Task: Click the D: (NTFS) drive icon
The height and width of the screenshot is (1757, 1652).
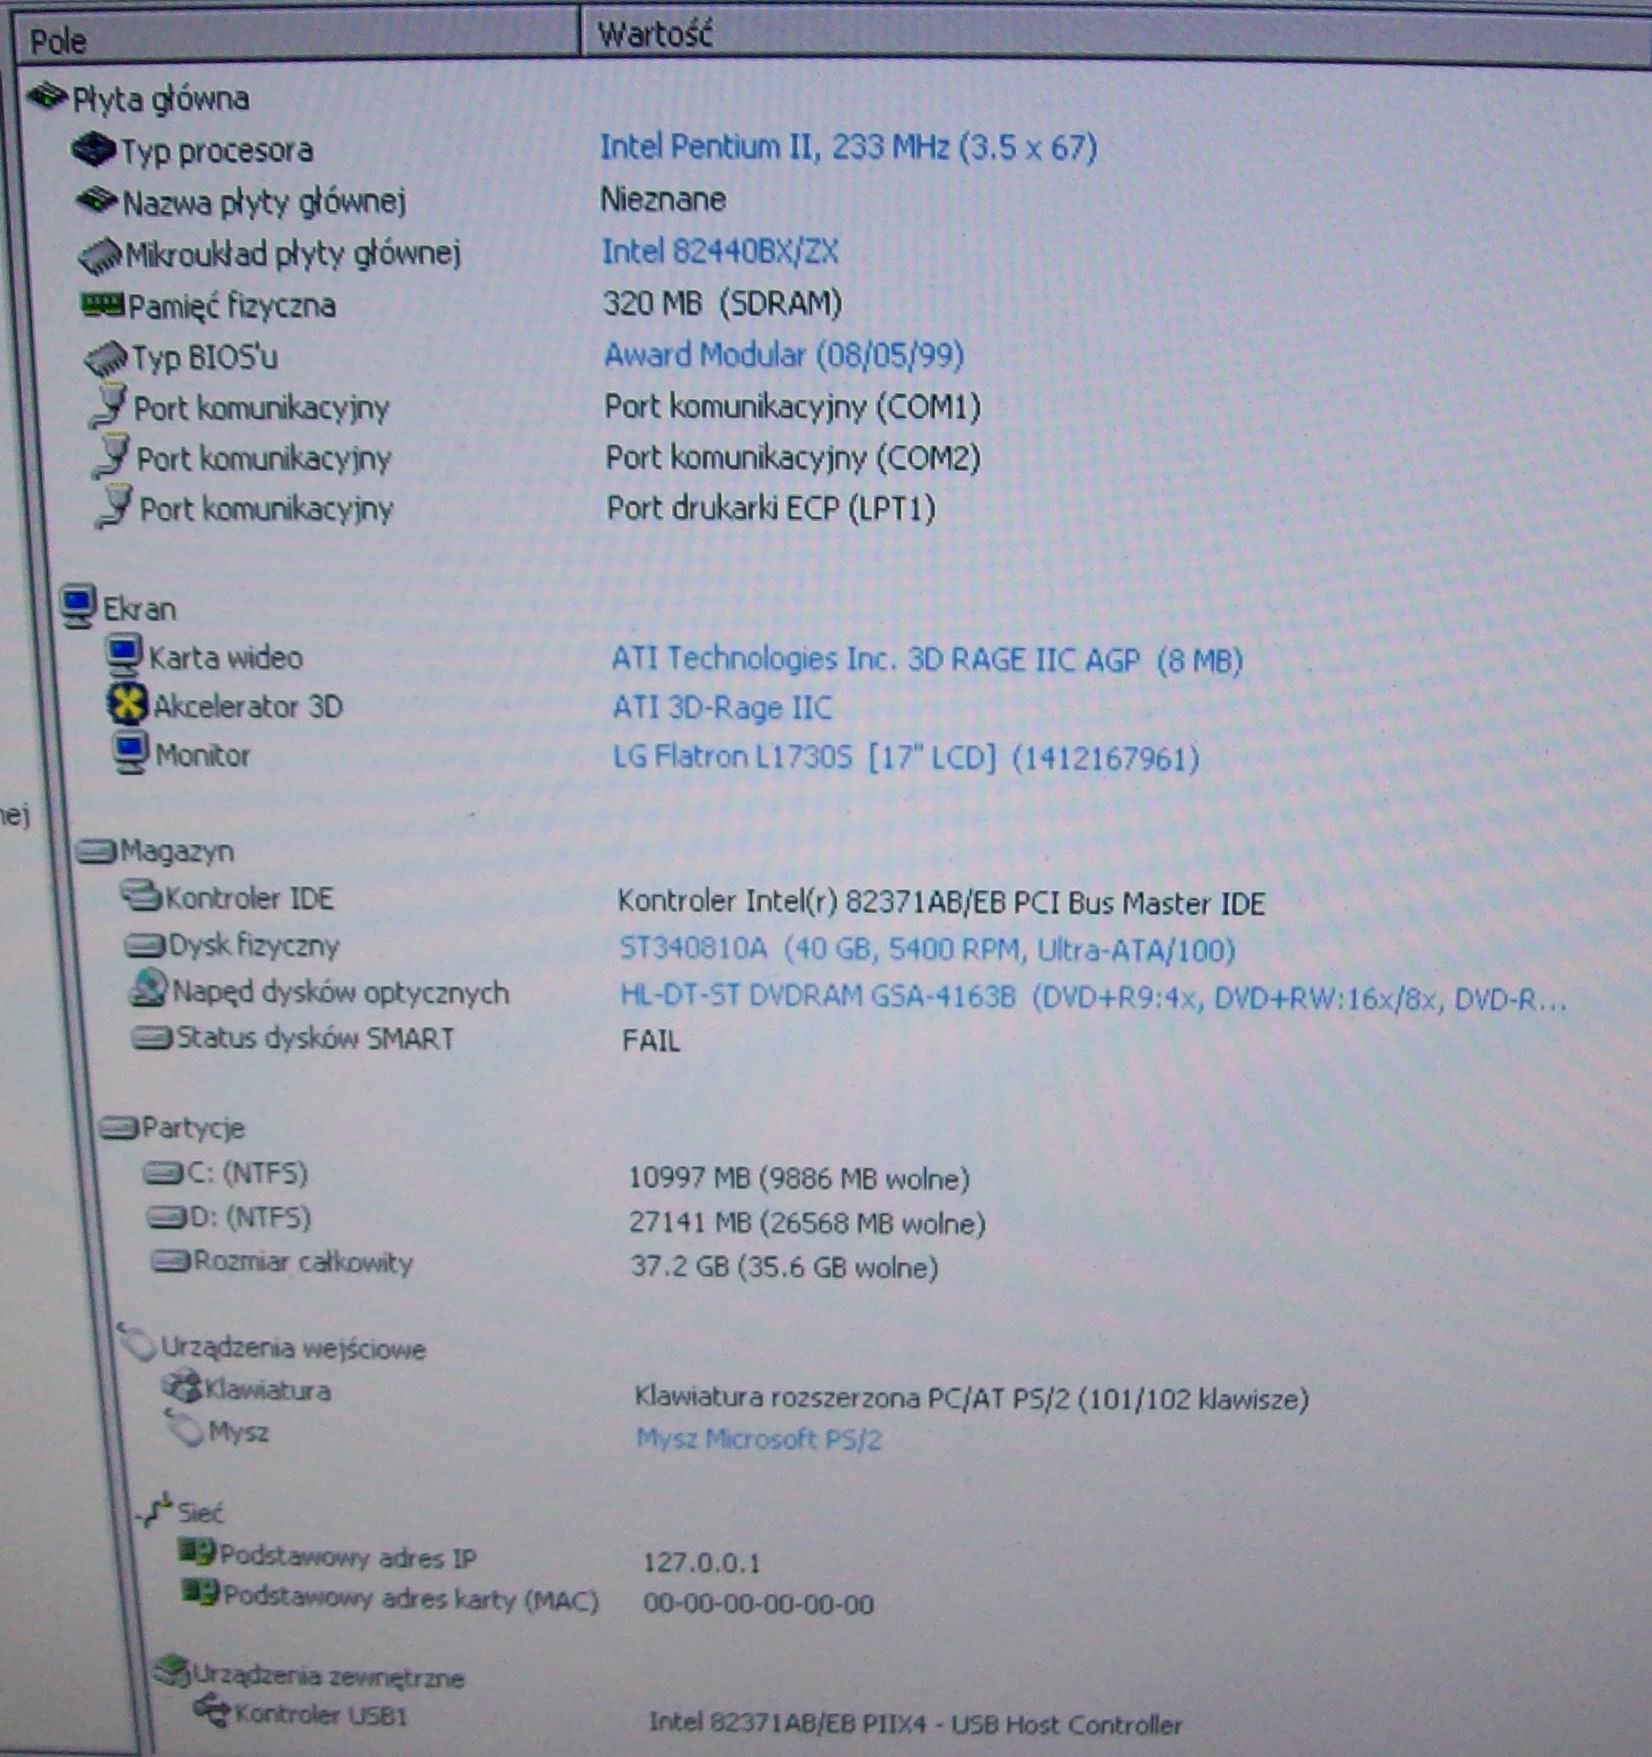Action: pyautogui.click(x=166, y=1217)
